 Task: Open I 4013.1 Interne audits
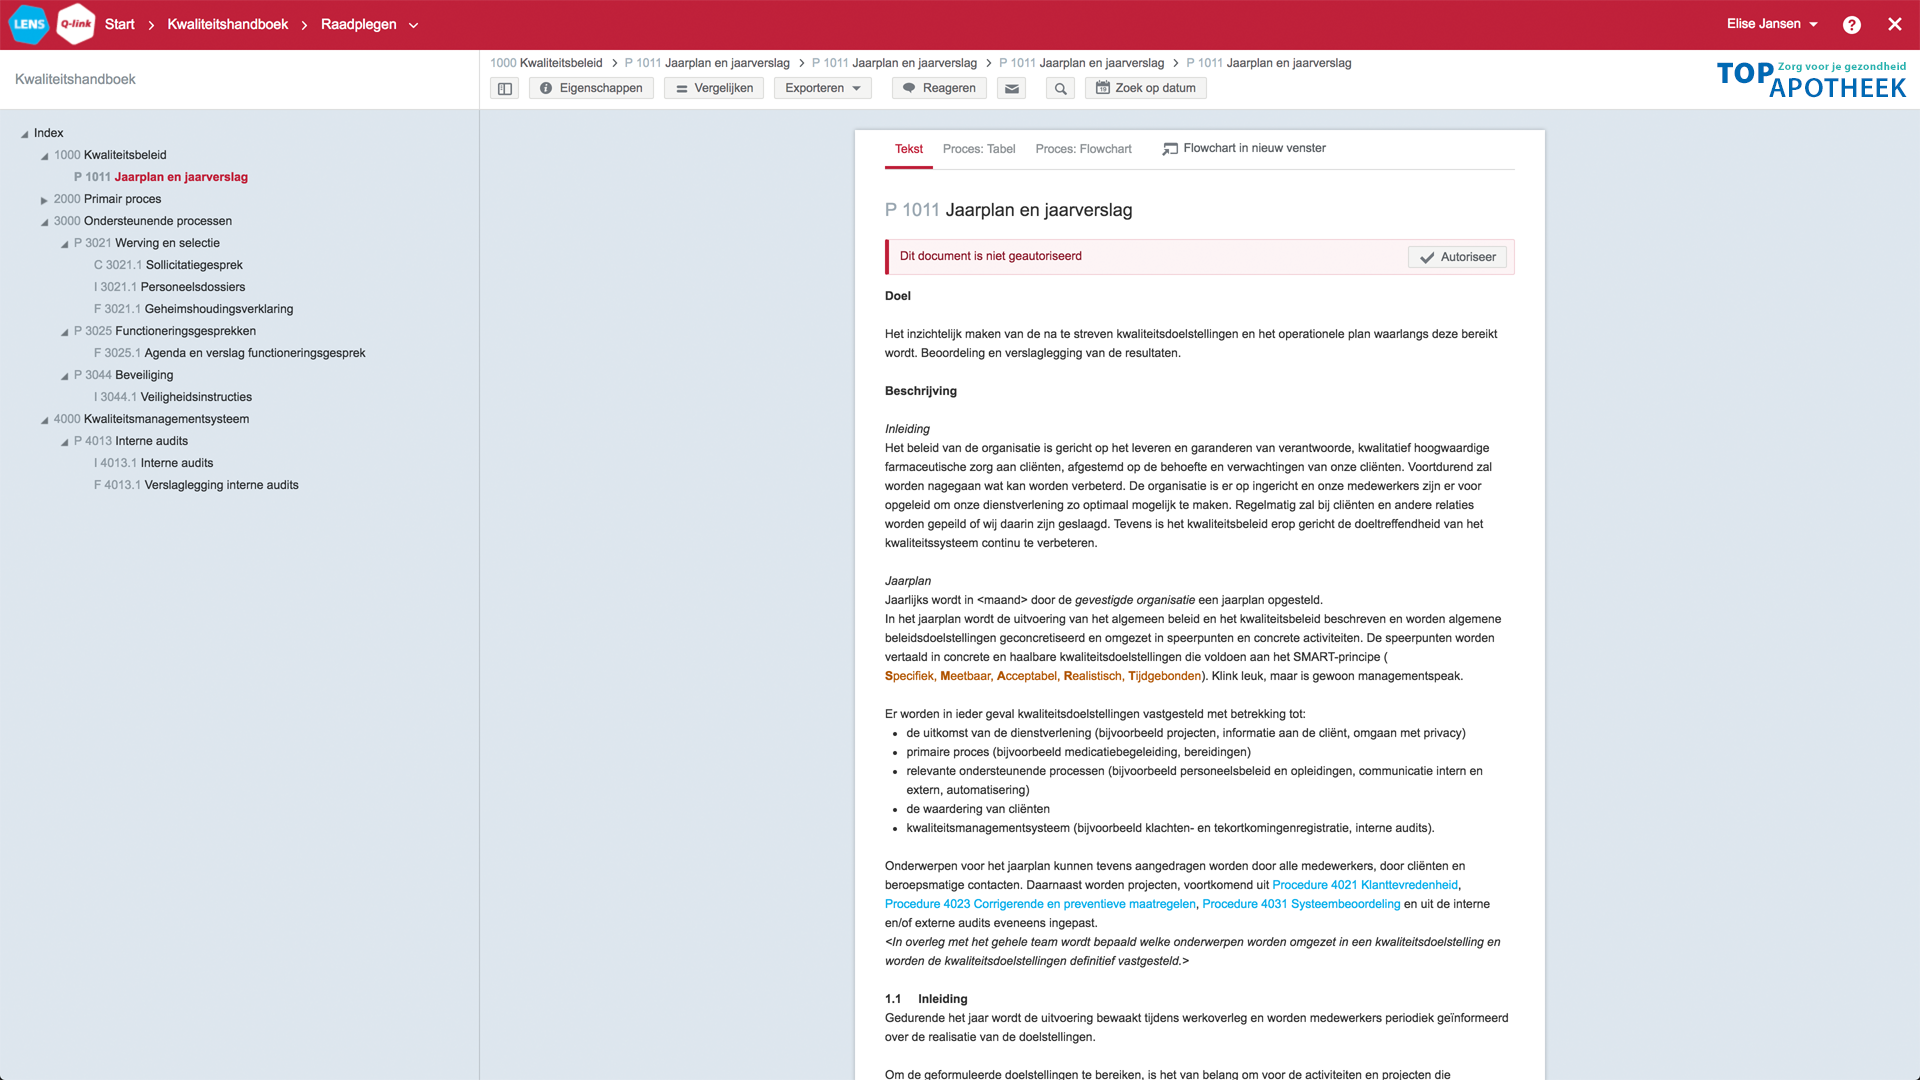point(153,463)
